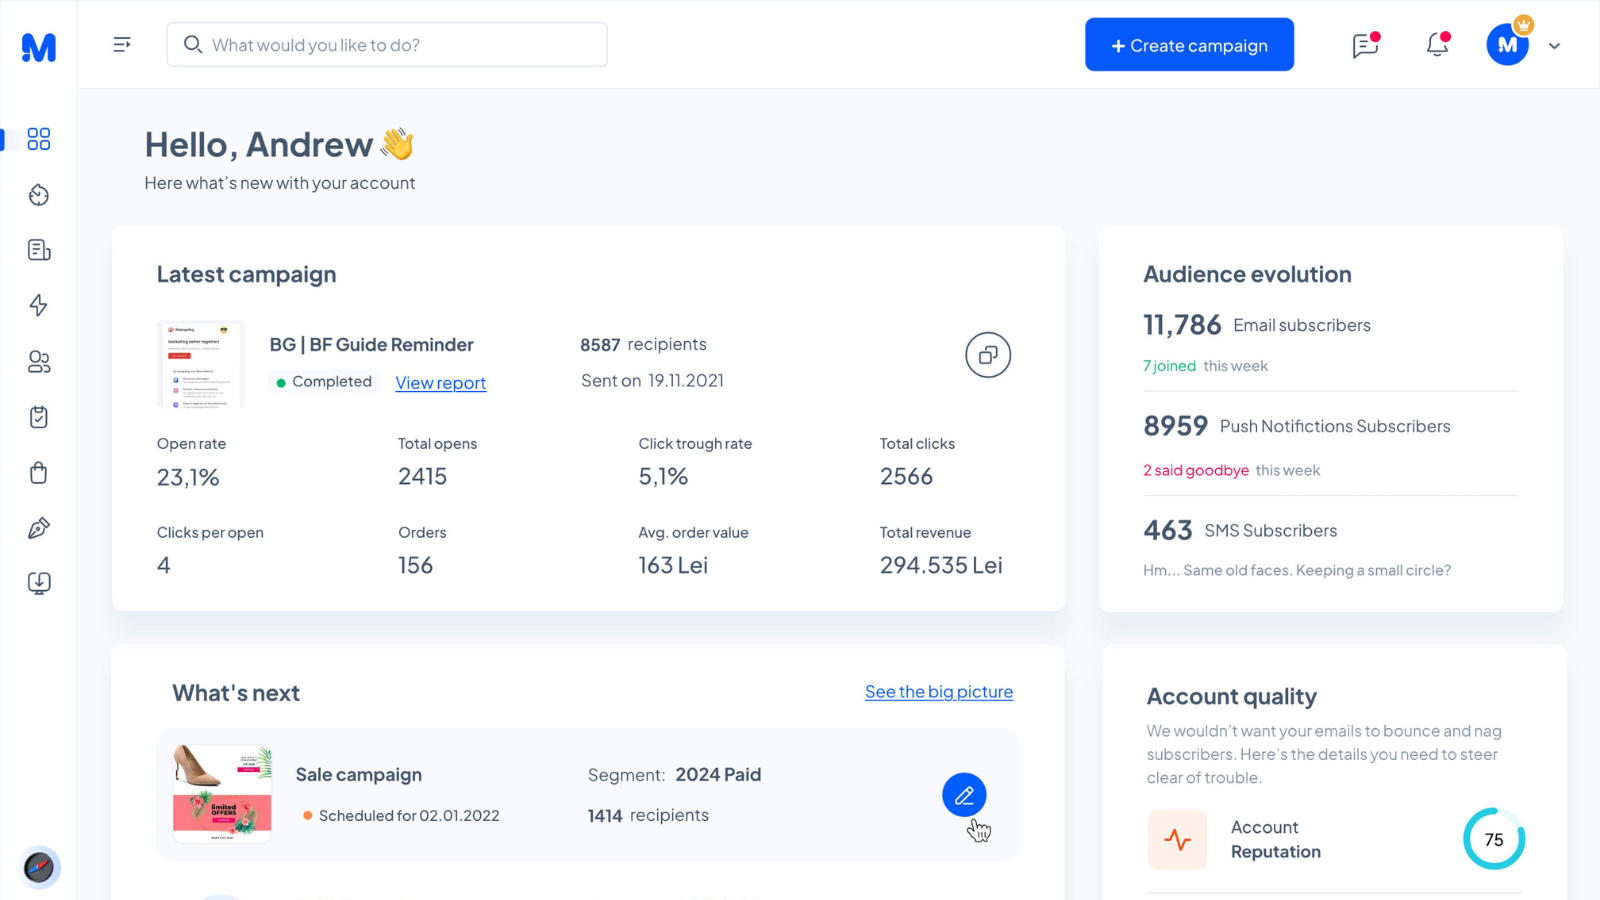The height and width of the screenshot is (900, 1600).
Task: Focus the What would you like to do search field
Action: pos(387,45)
